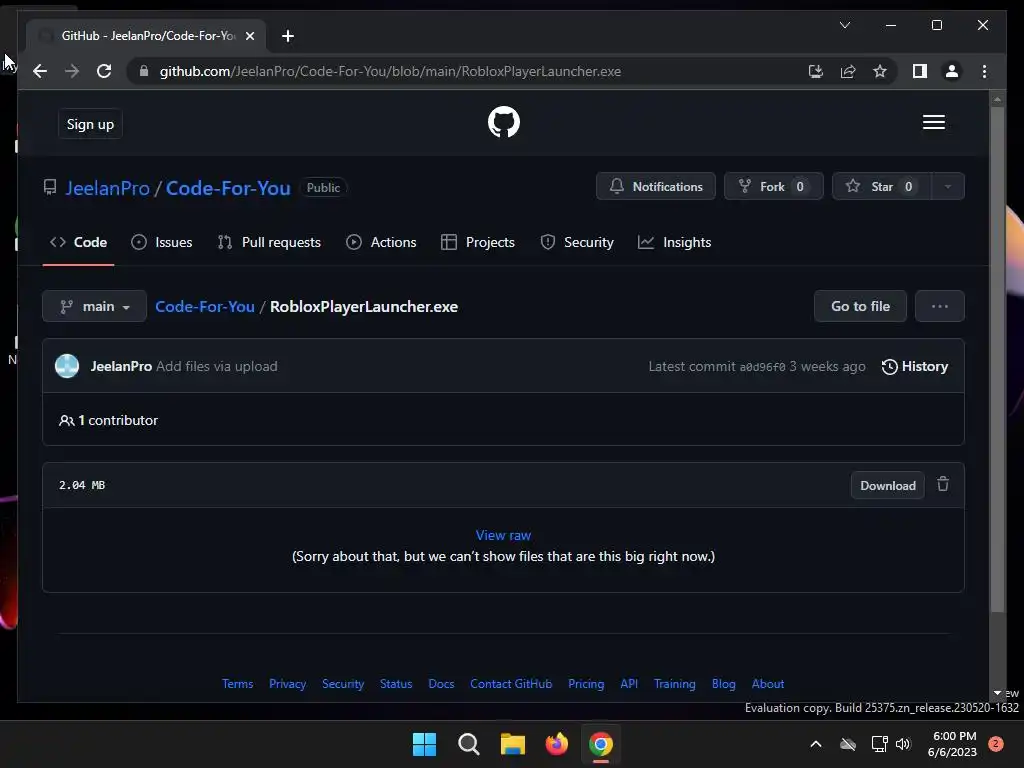The image size is (1024, 768).
Task: Open Terms footer link
Action: click(x=237, y=684)
